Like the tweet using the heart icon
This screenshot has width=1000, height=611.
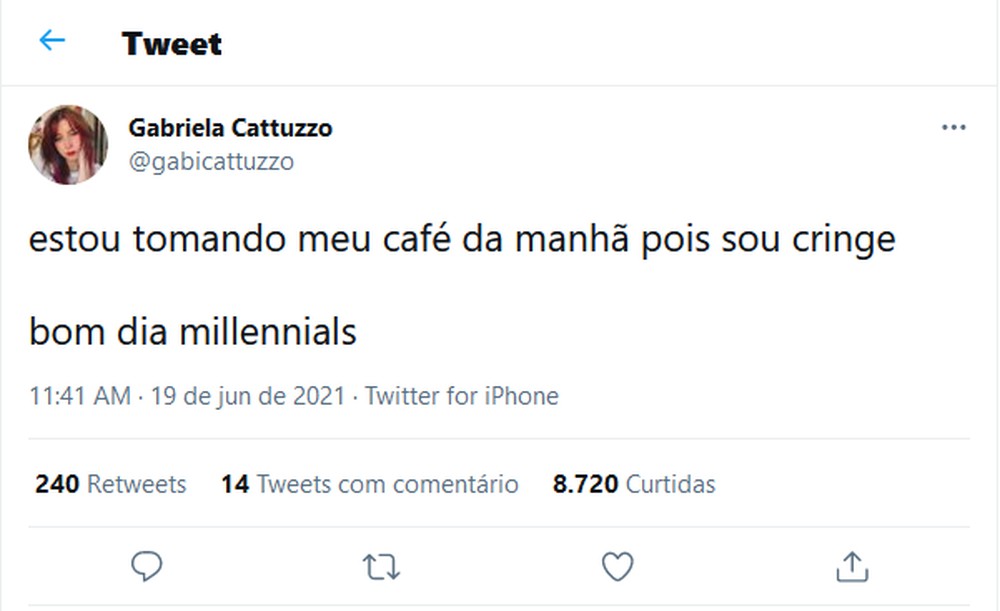[616, 566]
